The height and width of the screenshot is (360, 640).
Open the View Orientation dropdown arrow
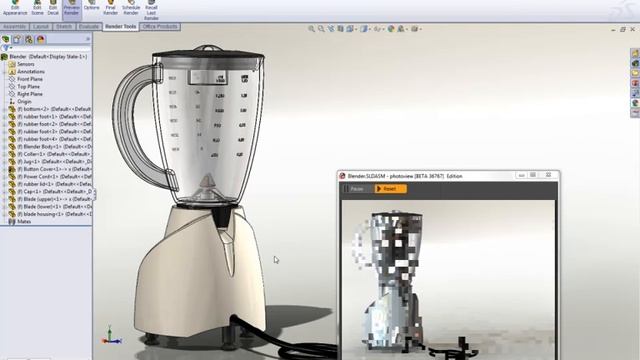pos(356,29)
